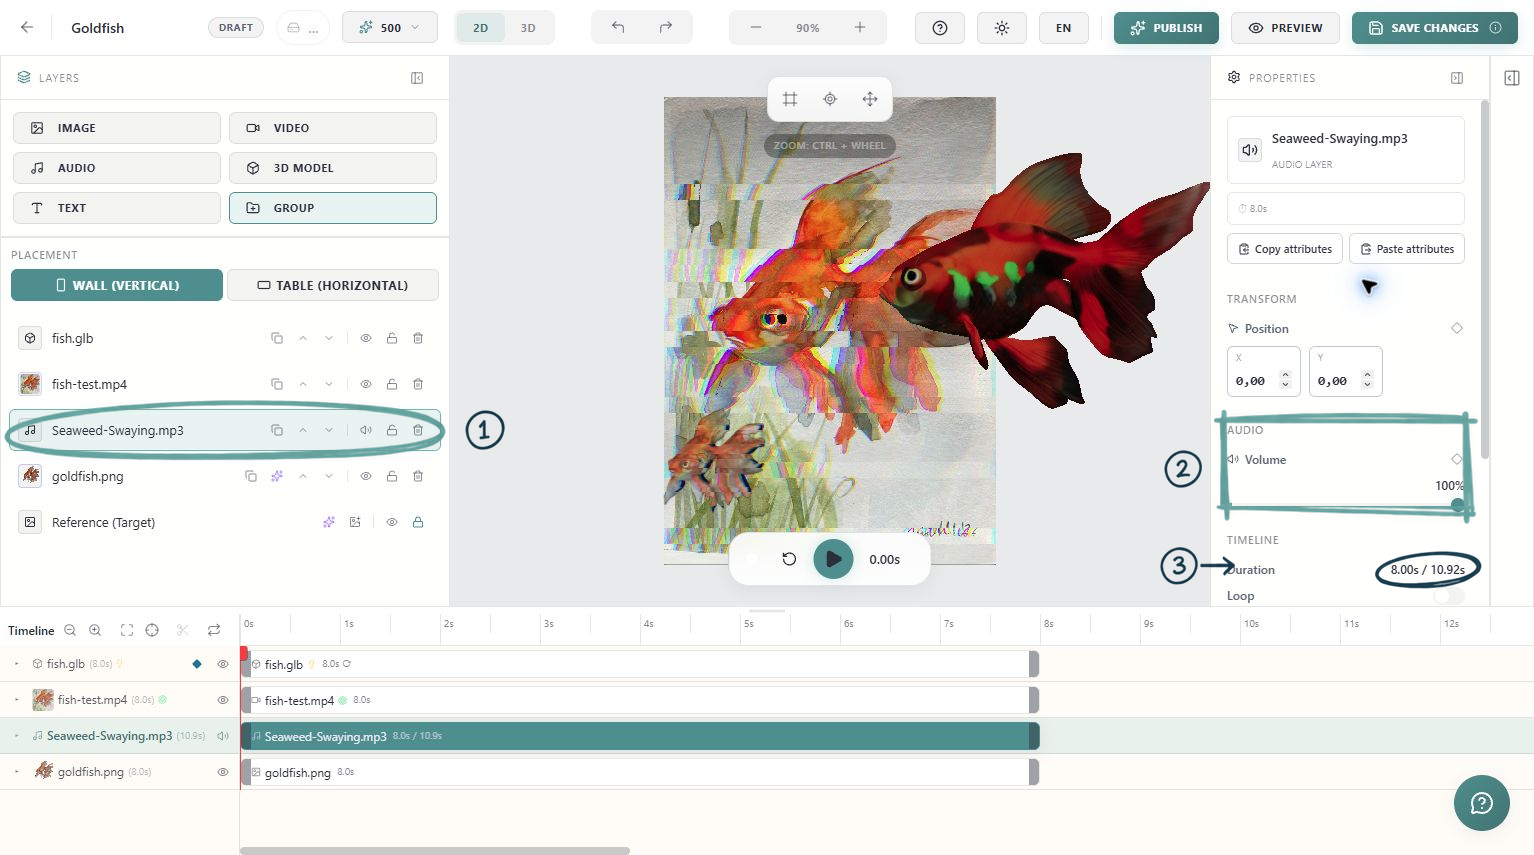Open the EN language selector

coord(1064,28)
